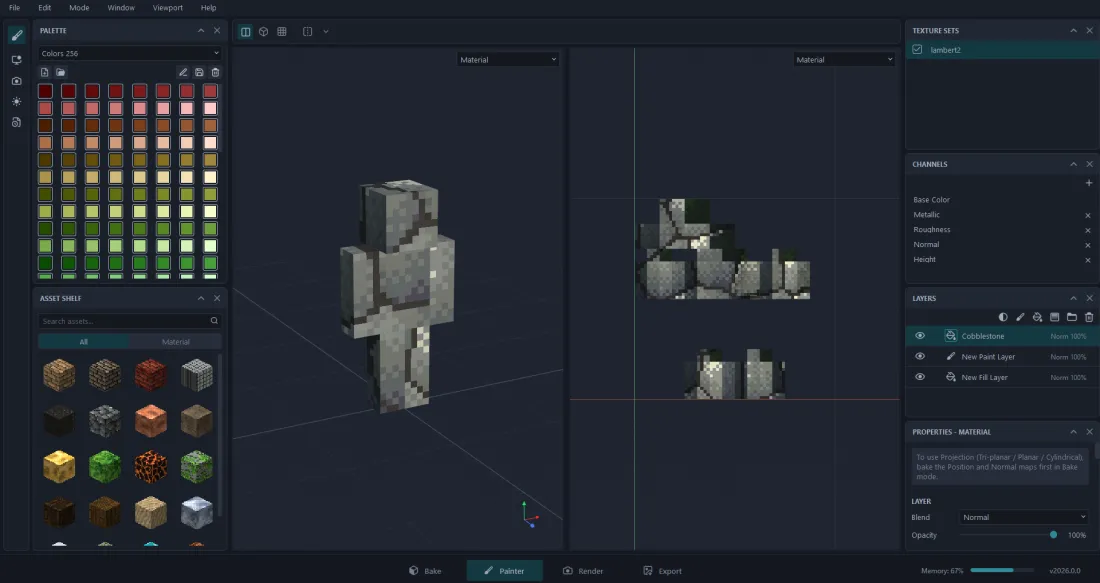Click the search magnifier in Asset Shelf
The image size is (1100, 583).
214,321
